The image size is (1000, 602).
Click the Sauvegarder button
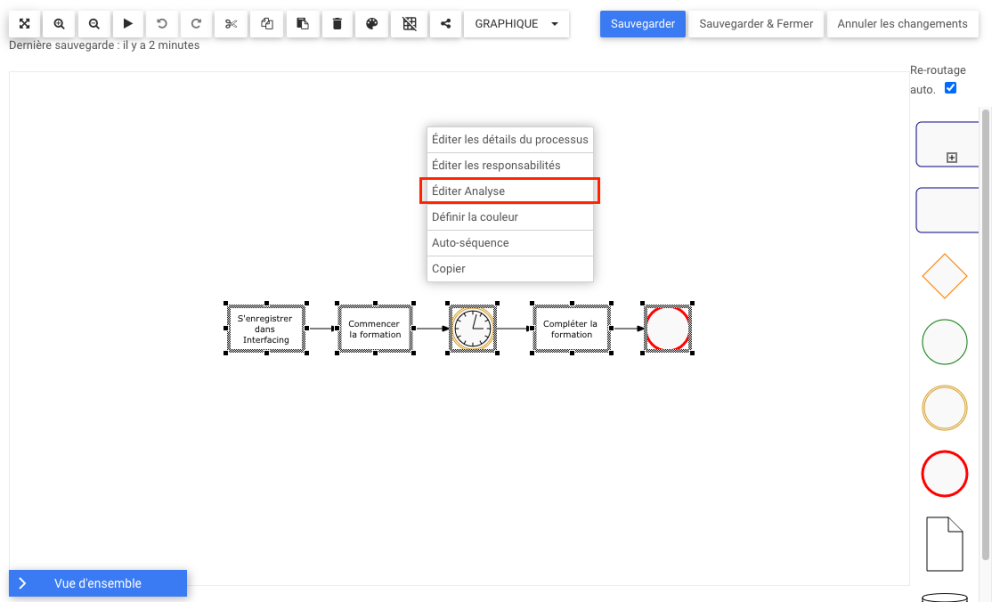click(643, 24)
